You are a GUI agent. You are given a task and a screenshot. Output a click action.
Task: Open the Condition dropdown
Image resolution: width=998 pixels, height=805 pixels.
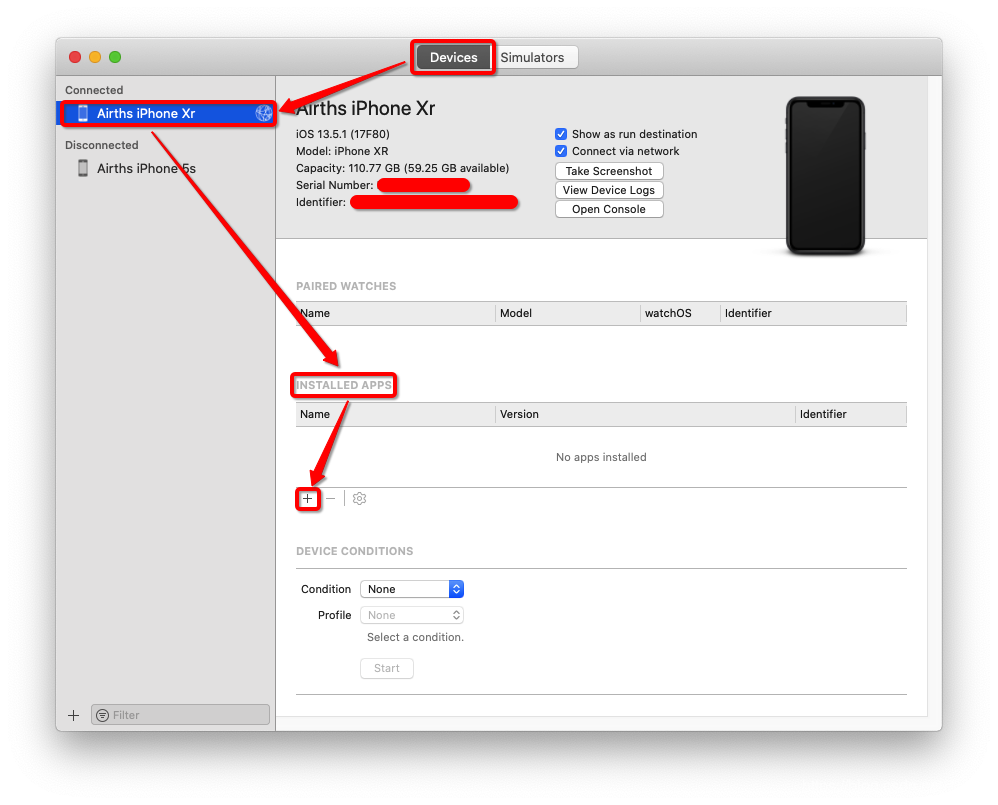(x=412, y=589)
